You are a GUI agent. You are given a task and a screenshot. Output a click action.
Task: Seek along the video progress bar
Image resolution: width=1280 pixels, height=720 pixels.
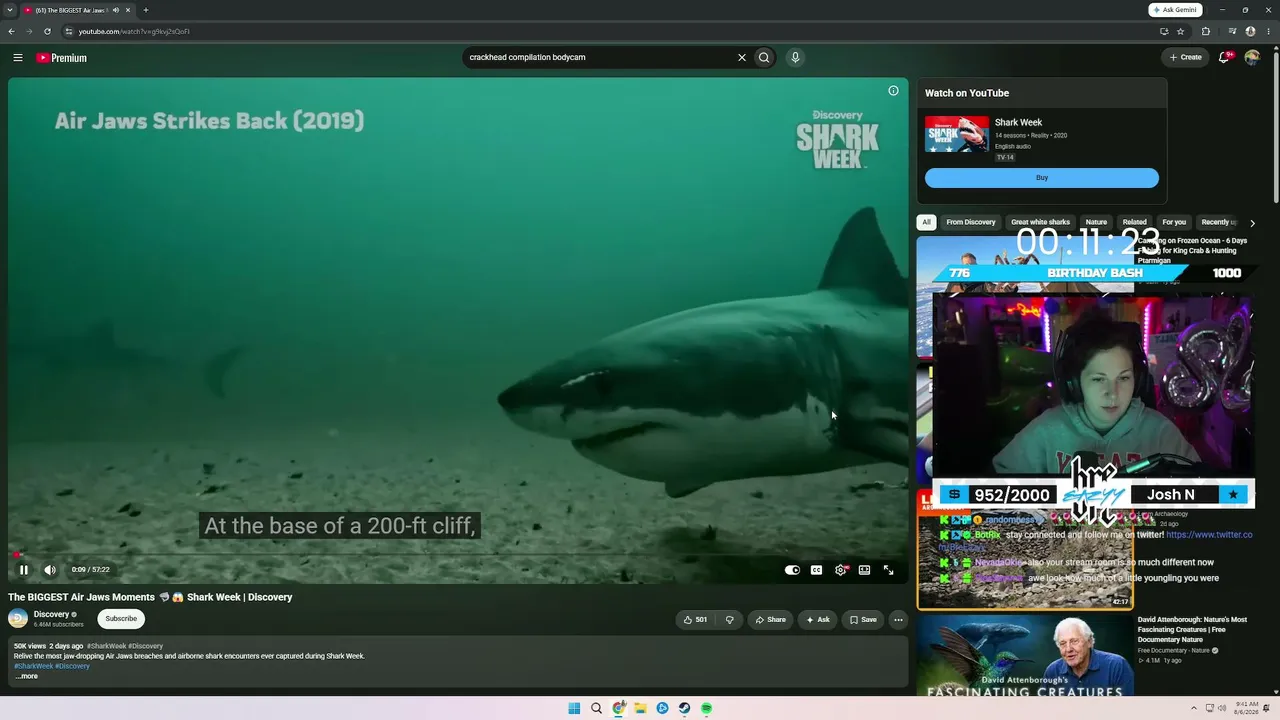(x=458, y=554)
